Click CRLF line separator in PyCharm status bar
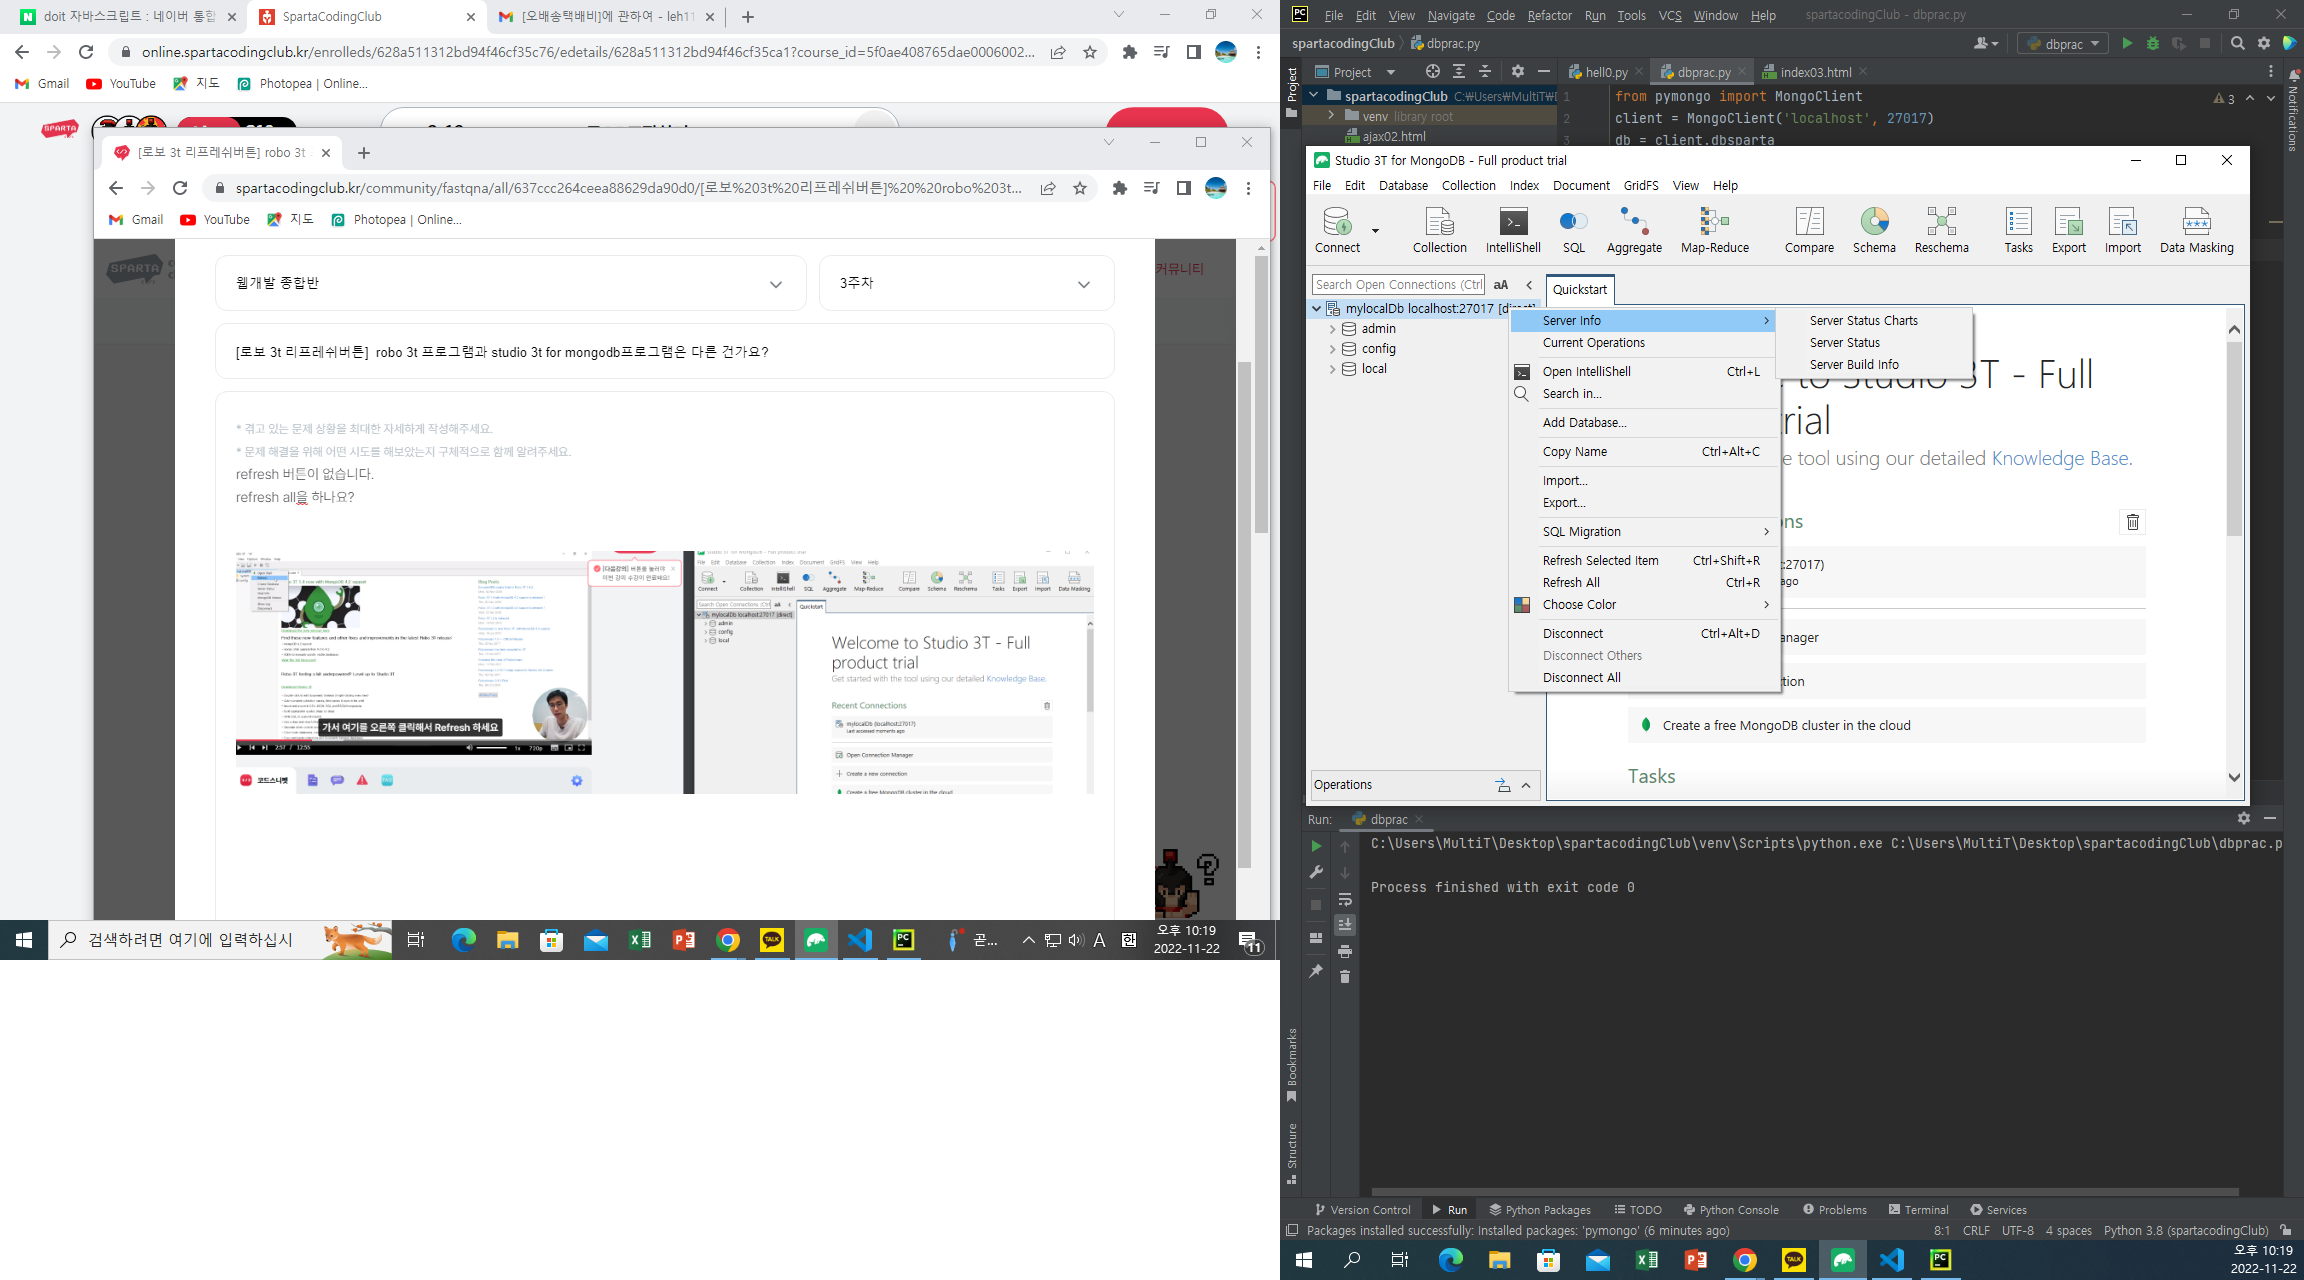The width and height of the screenshot is (2304, 1280). 1976,1231
